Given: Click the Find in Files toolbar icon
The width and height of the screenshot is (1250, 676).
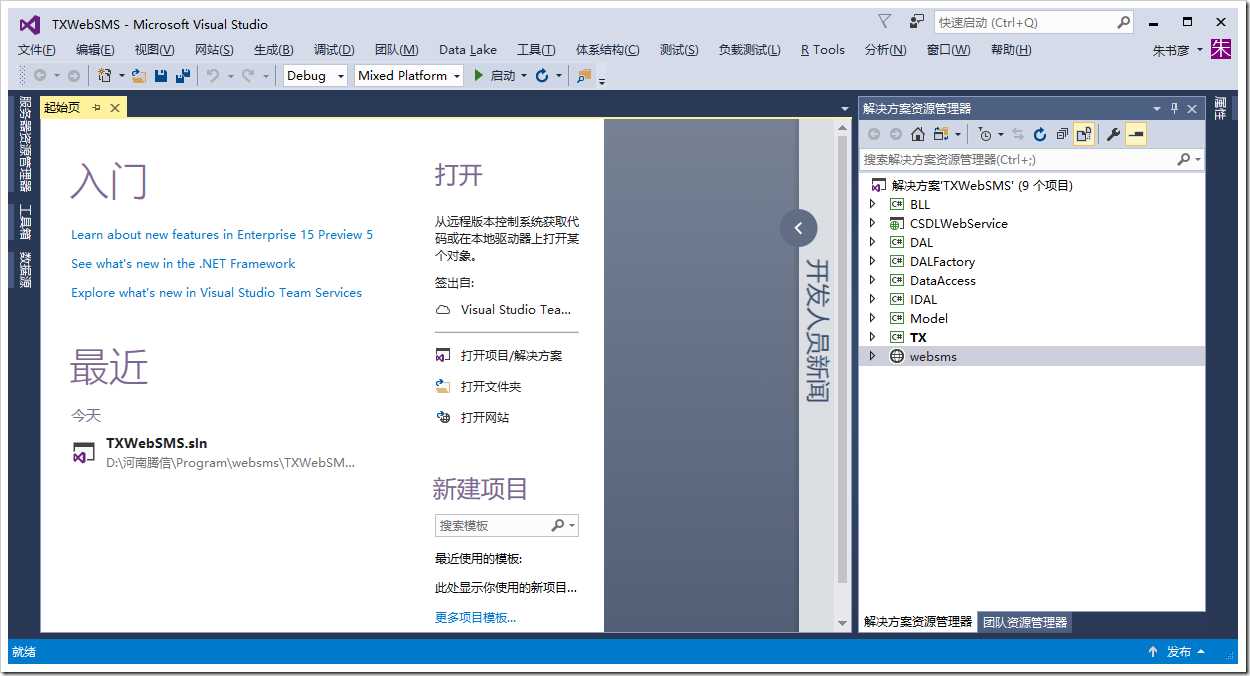Looking at the screenshot, I should (x=584, y=75).
